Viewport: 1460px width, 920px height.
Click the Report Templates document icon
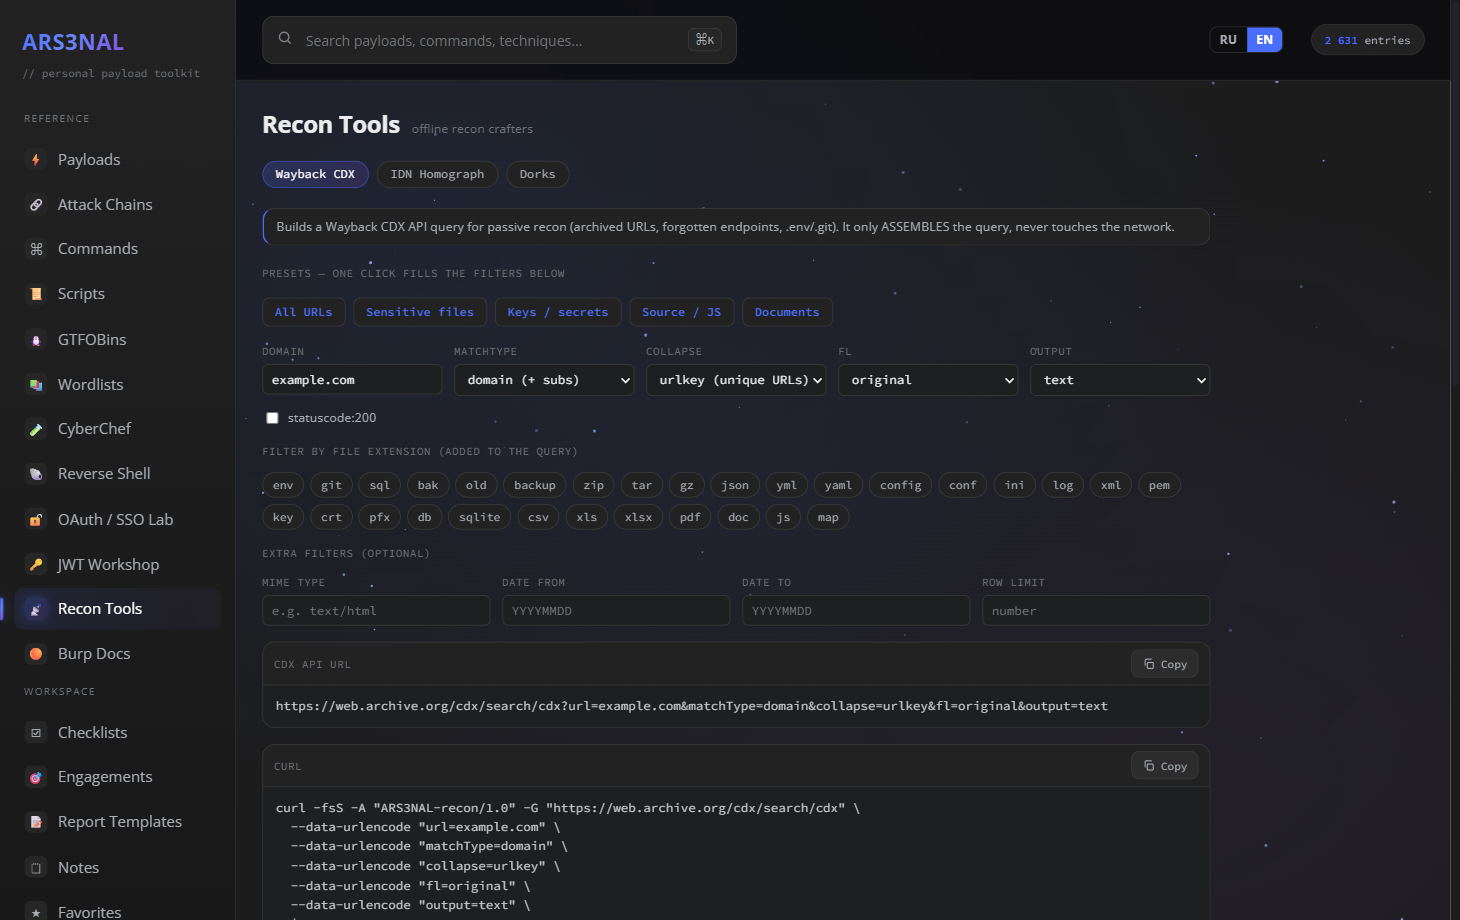[x=36, y=822]
